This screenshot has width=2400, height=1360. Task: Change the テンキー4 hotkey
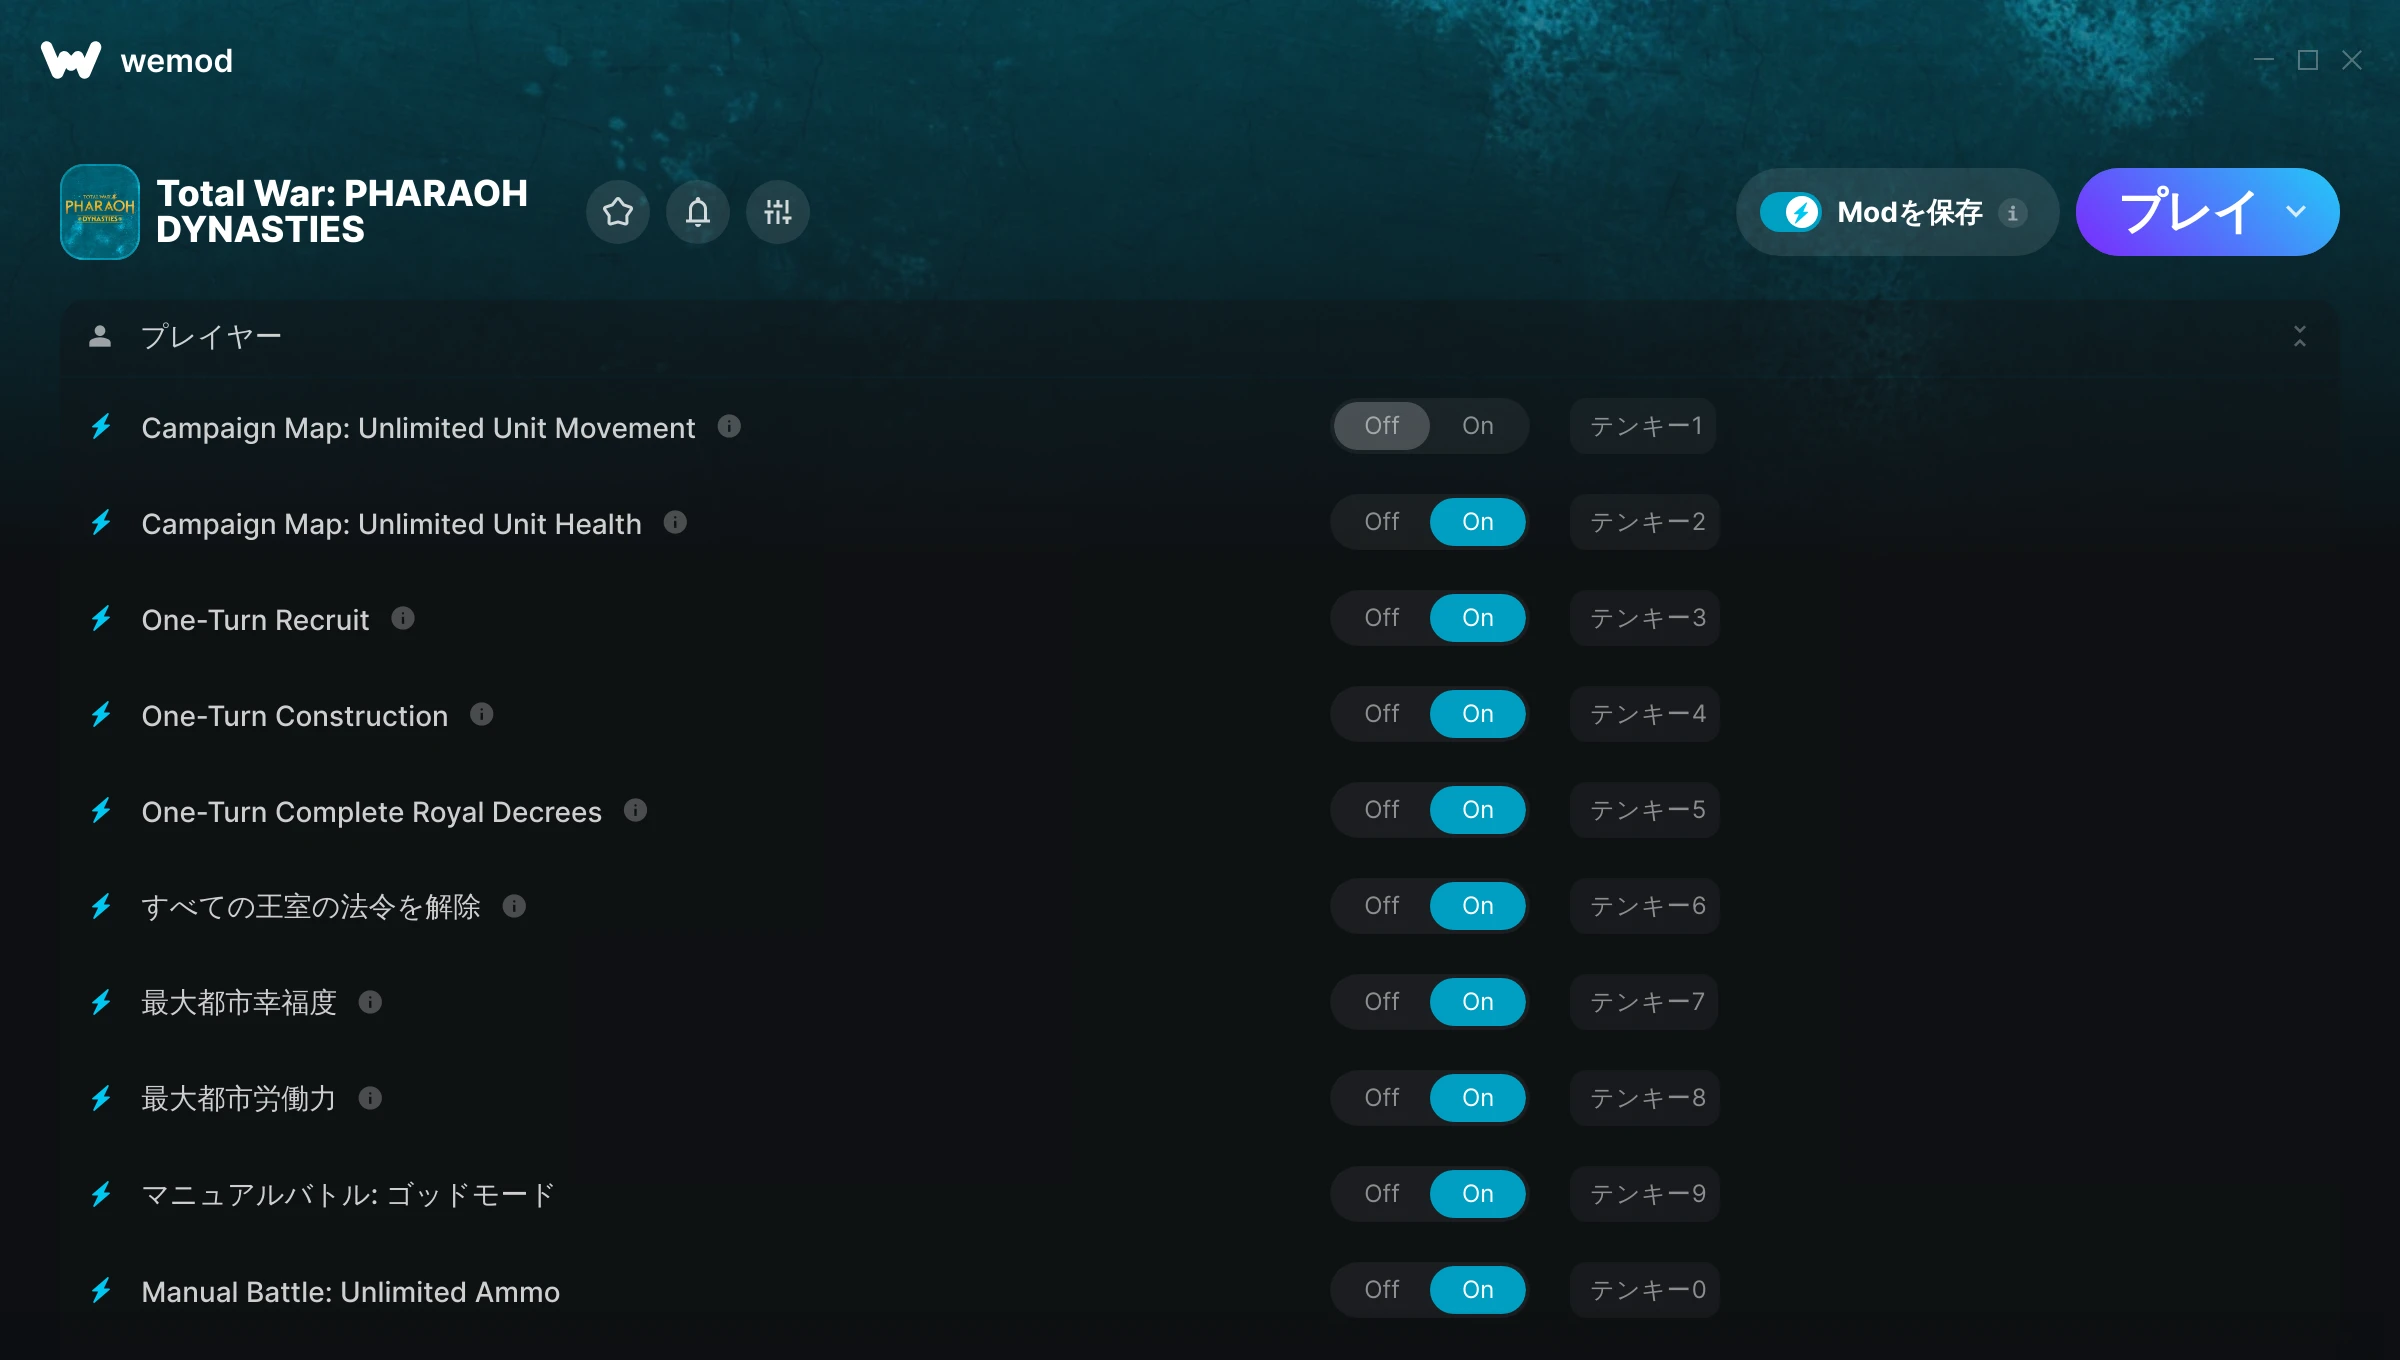click(1645, 714)
